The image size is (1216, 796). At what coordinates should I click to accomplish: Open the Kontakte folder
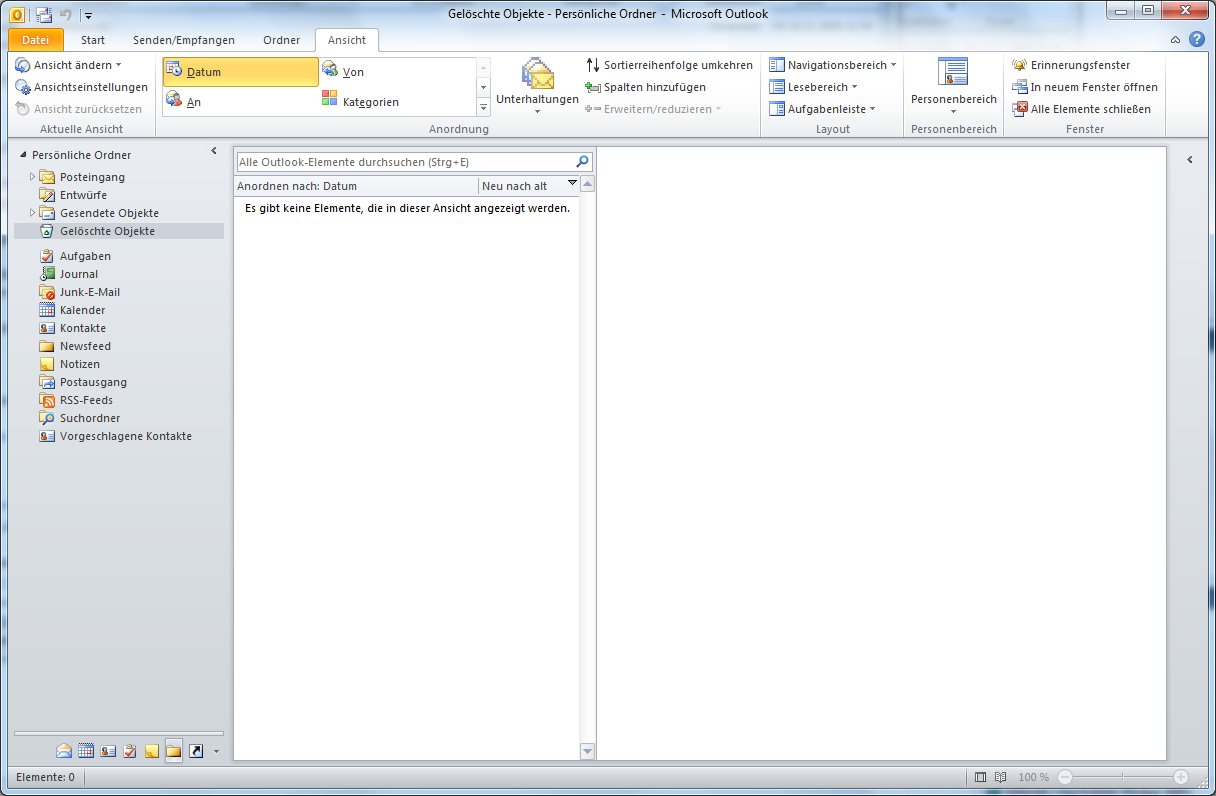[x=82, y=328]
